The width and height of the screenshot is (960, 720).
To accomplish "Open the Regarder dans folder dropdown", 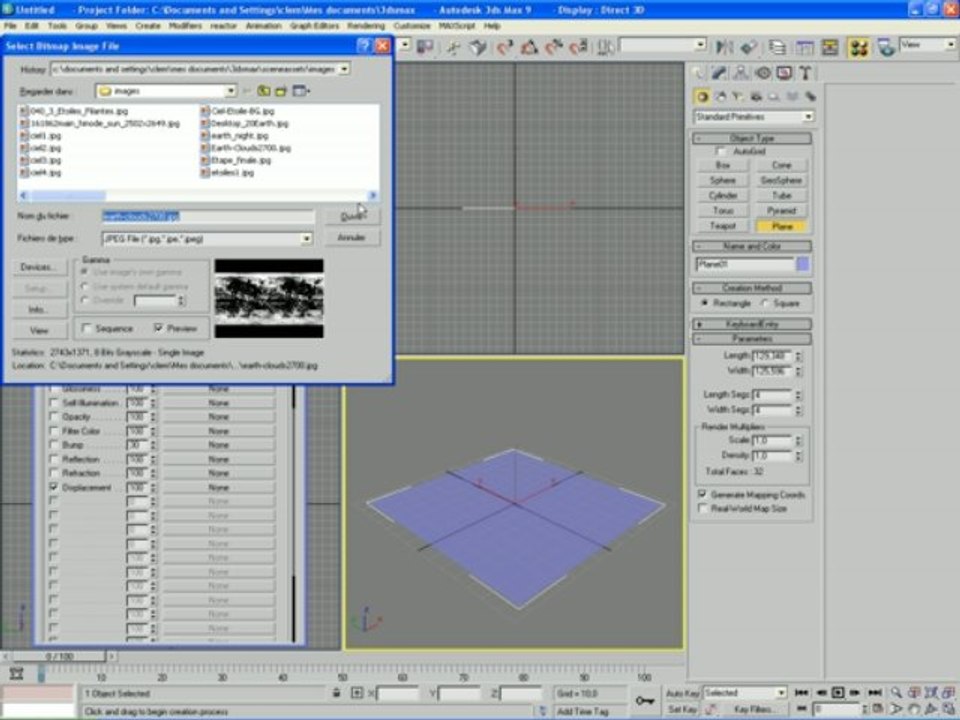I will tap(230, 91).
